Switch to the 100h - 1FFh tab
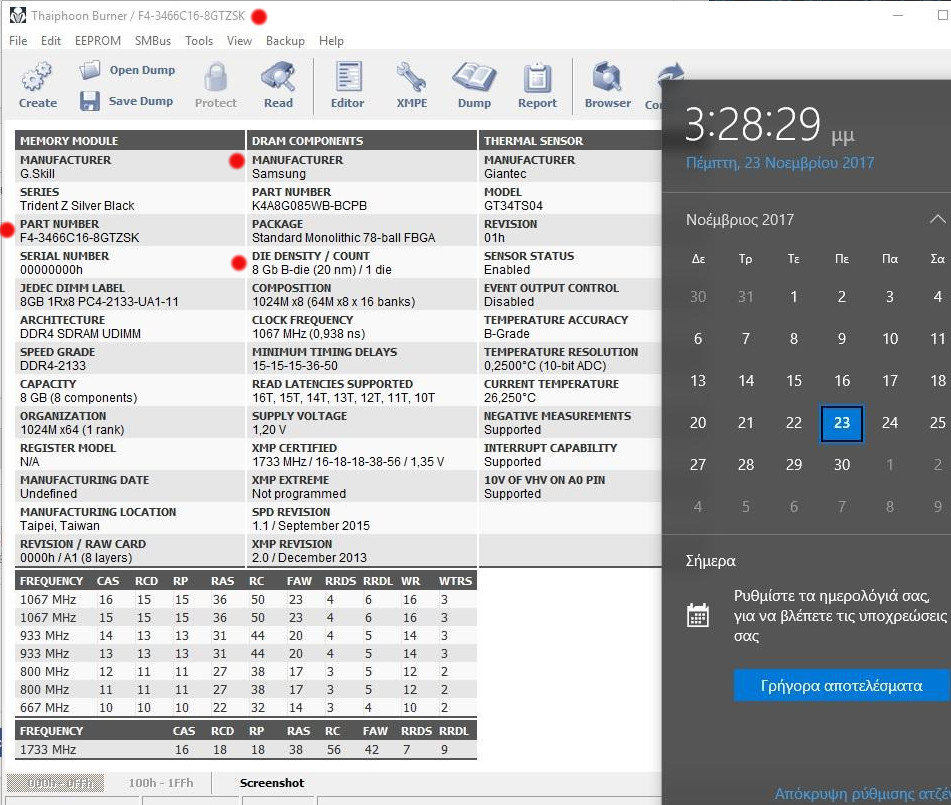 [161, 783]
